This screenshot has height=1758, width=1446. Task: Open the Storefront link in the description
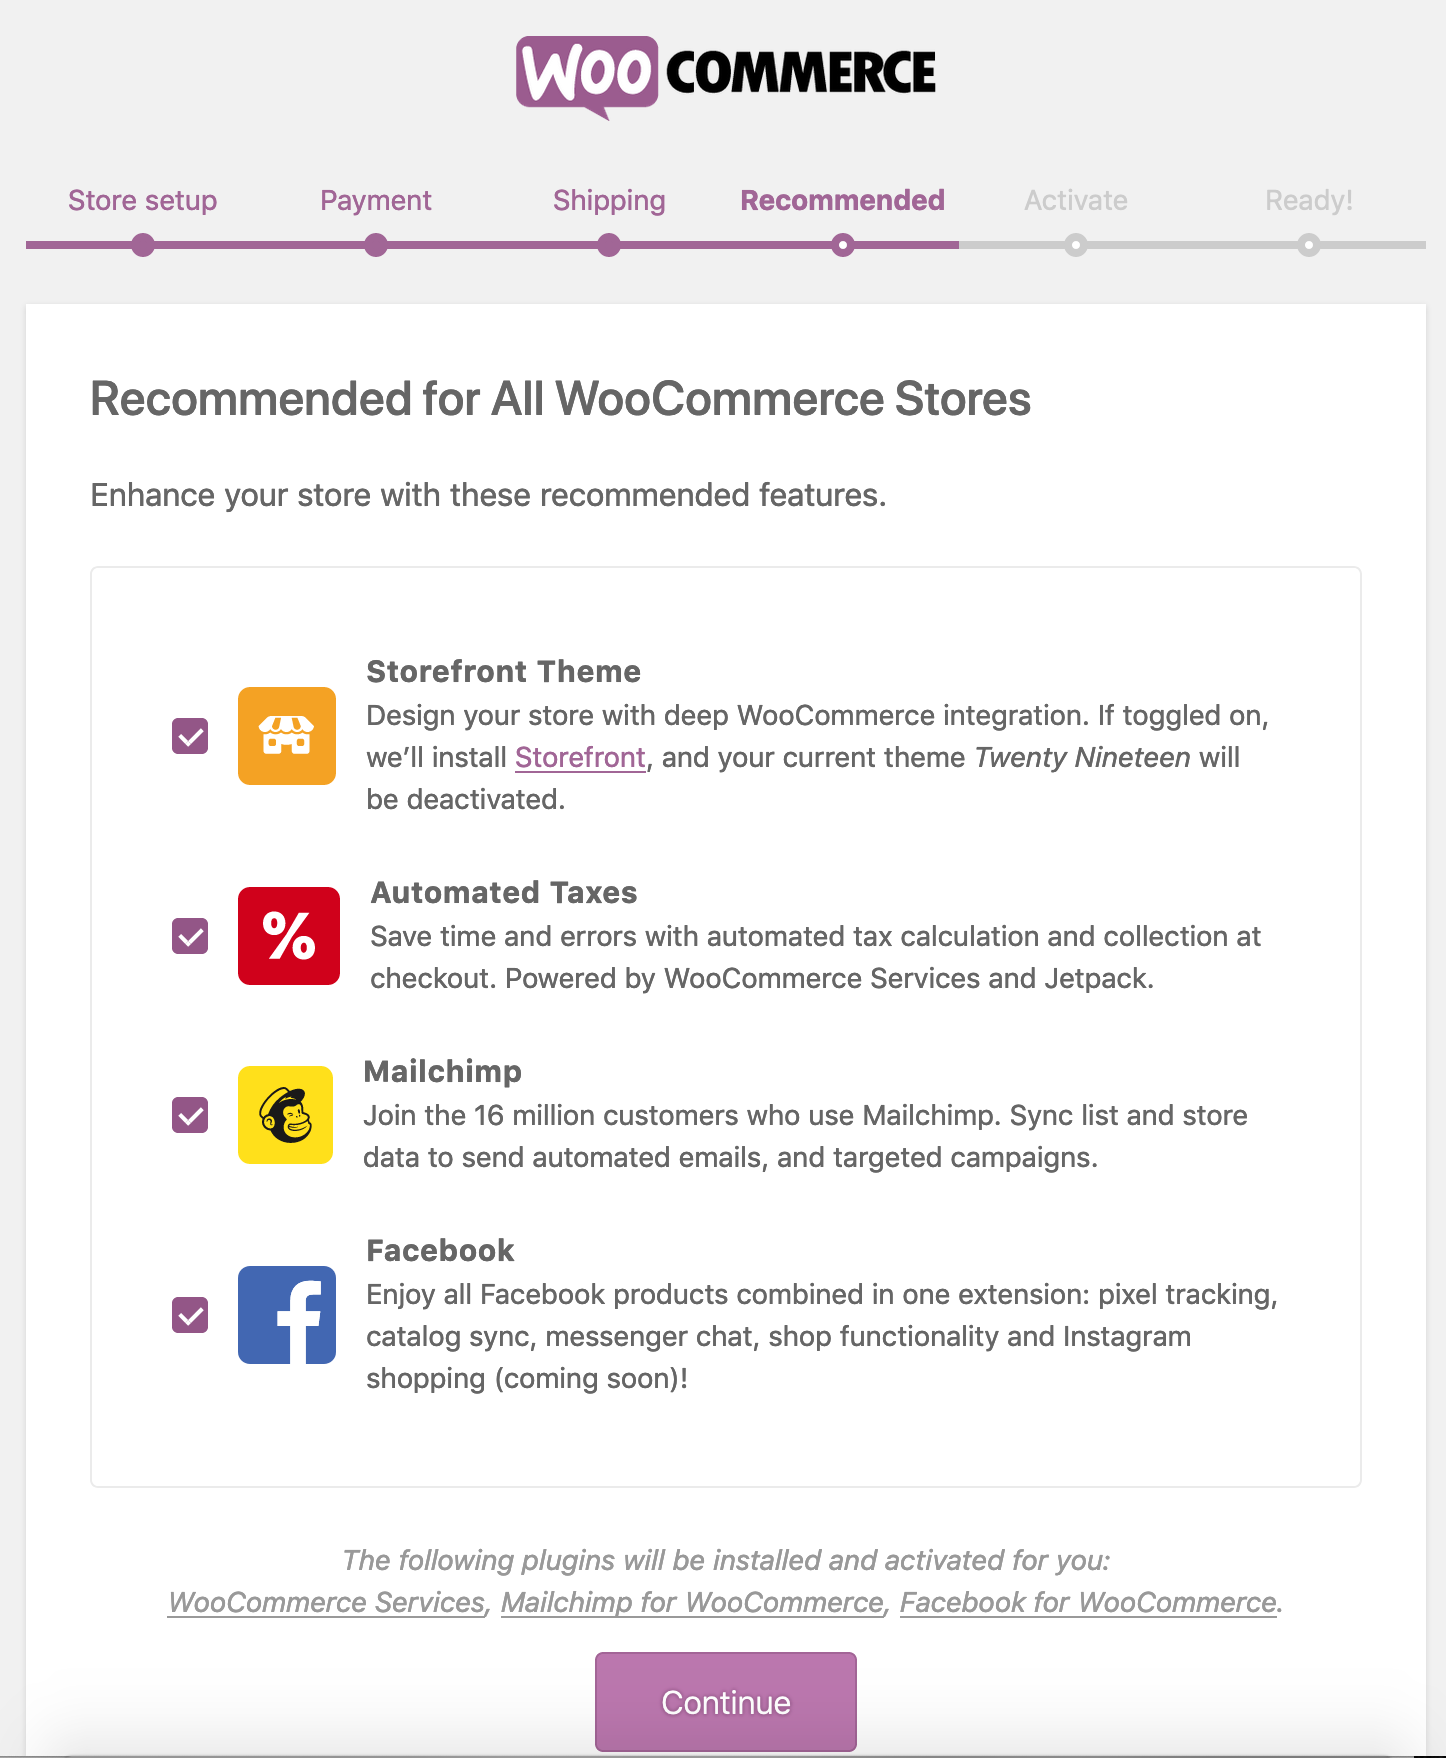[x=580, y=757]
